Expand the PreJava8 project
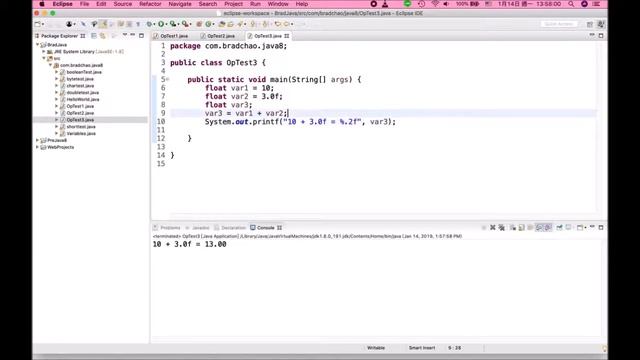This screenshot has height=360, width=640. pos(37,140)
